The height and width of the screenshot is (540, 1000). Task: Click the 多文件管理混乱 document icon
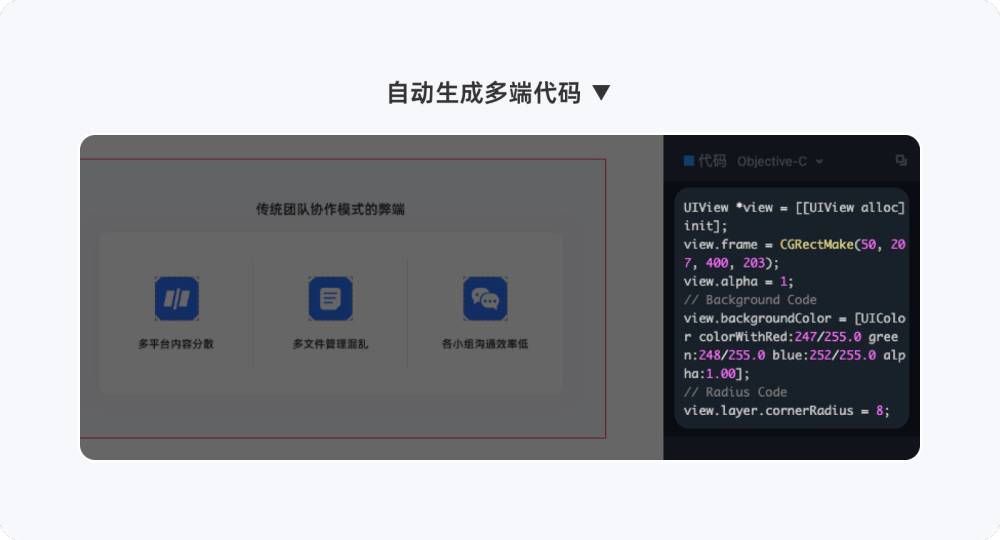pos(330,298)
